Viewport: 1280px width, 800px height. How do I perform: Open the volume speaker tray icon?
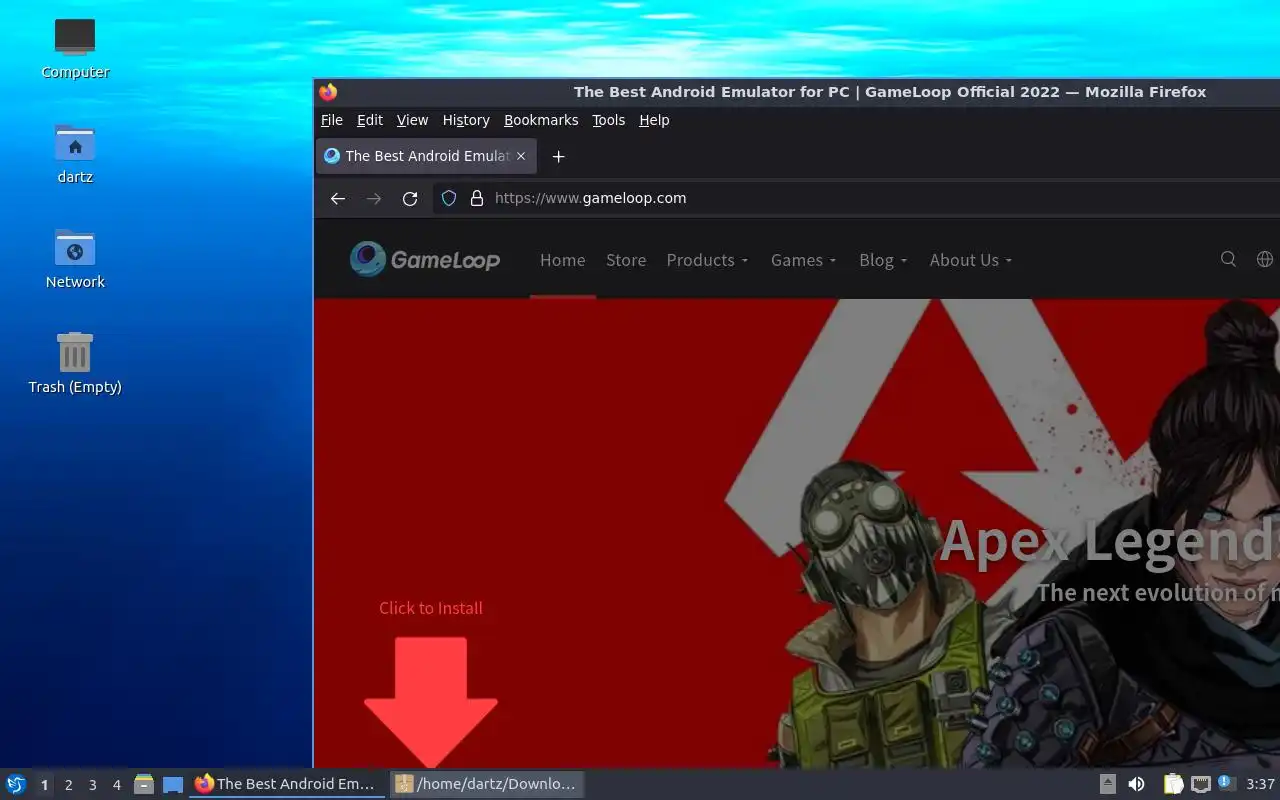(x=1136, y=784)
